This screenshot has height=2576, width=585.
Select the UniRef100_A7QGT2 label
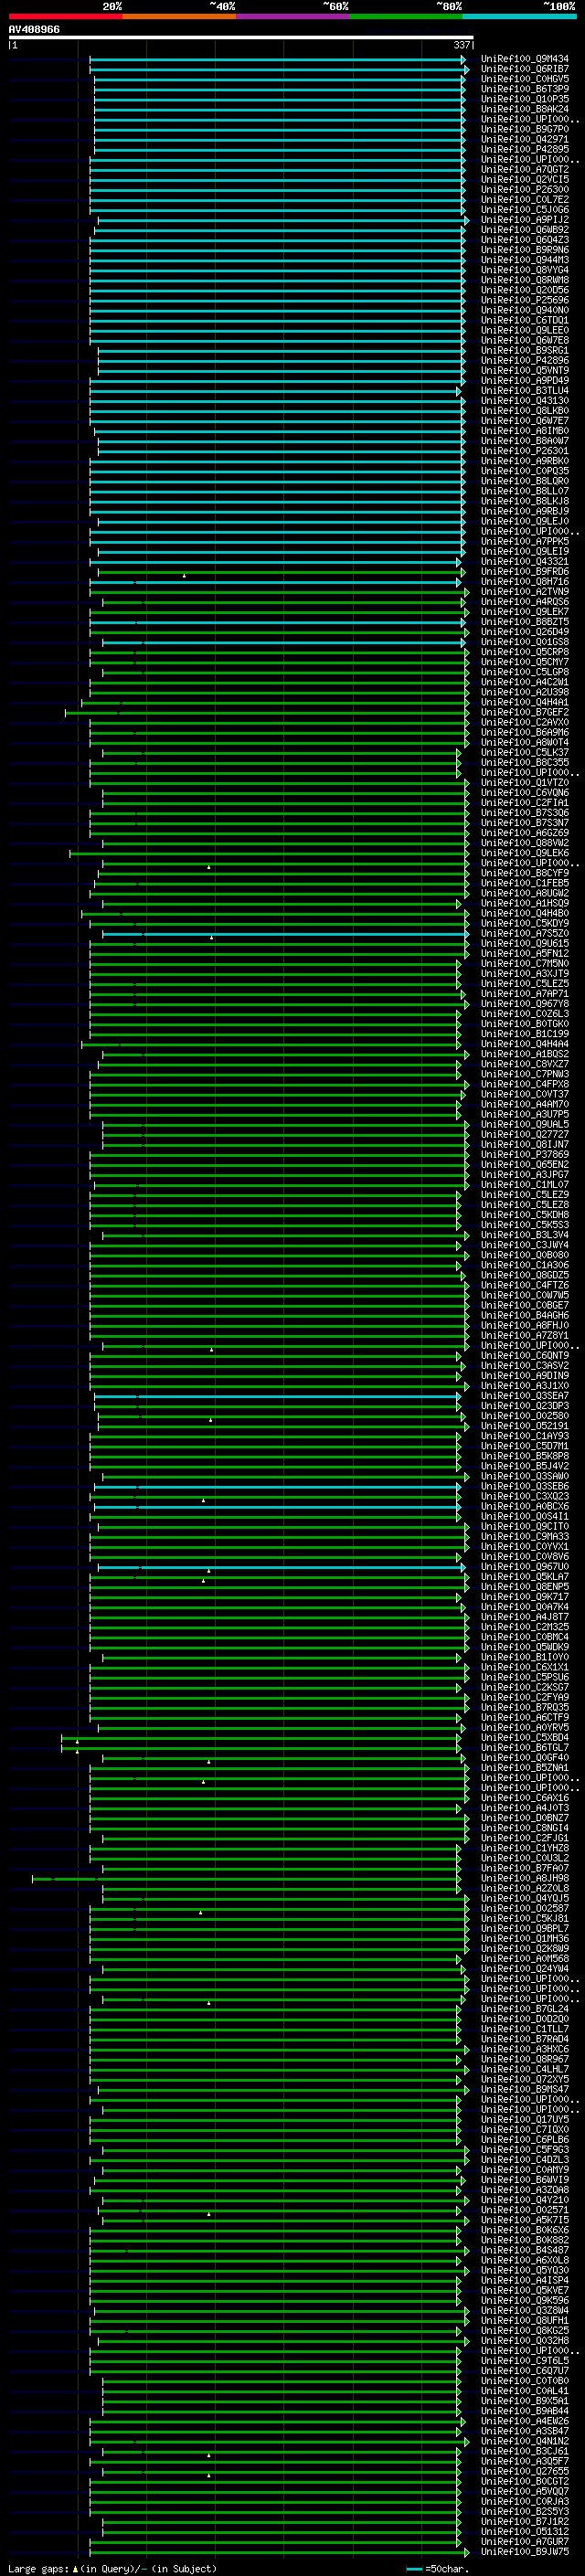click(x=525, y=170)
